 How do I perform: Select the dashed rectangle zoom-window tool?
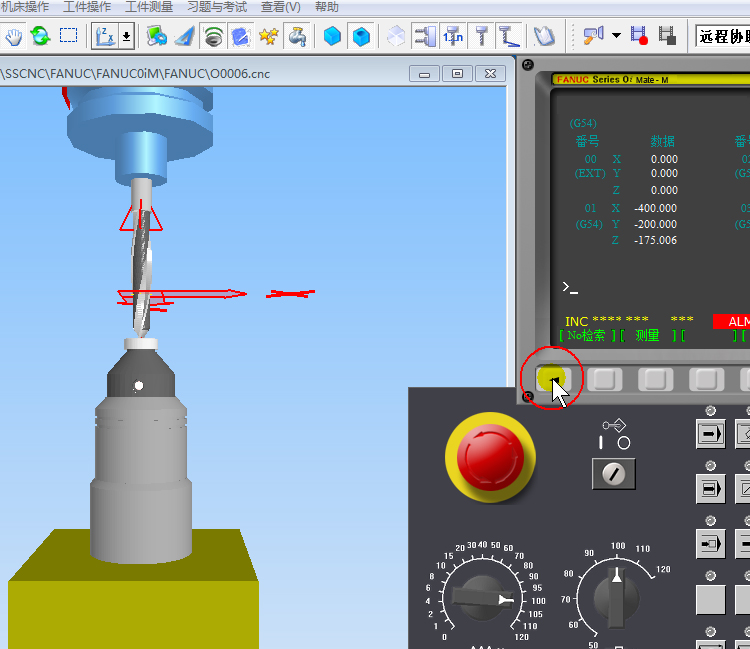click(68, 35)
